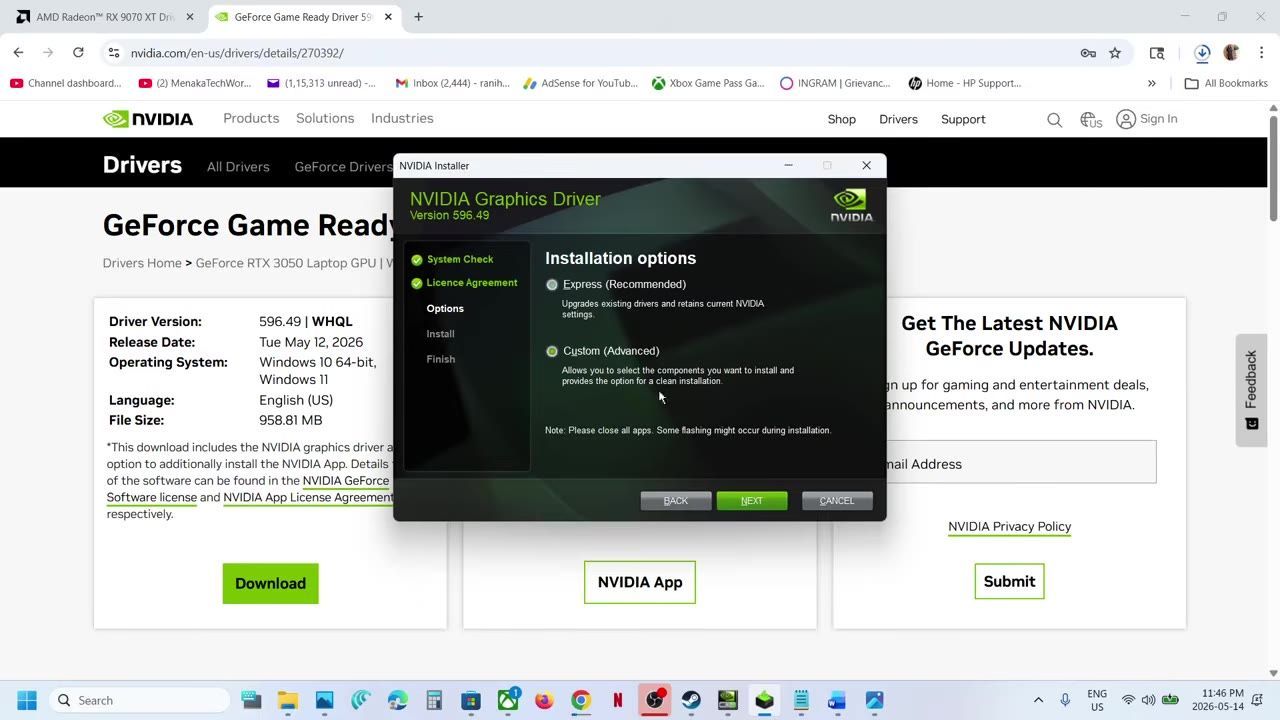Open Google Chrome from taskbar
Screen dimensions: 1280x720
tap(581, 700)
